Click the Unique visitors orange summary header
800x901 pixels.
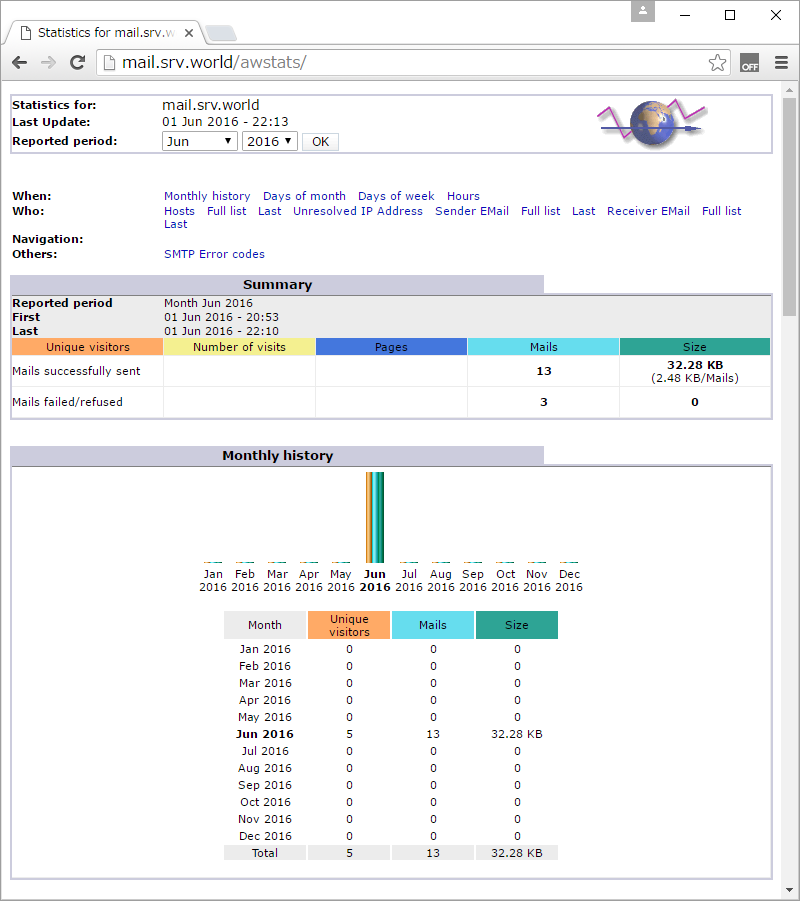coord(87,347)
